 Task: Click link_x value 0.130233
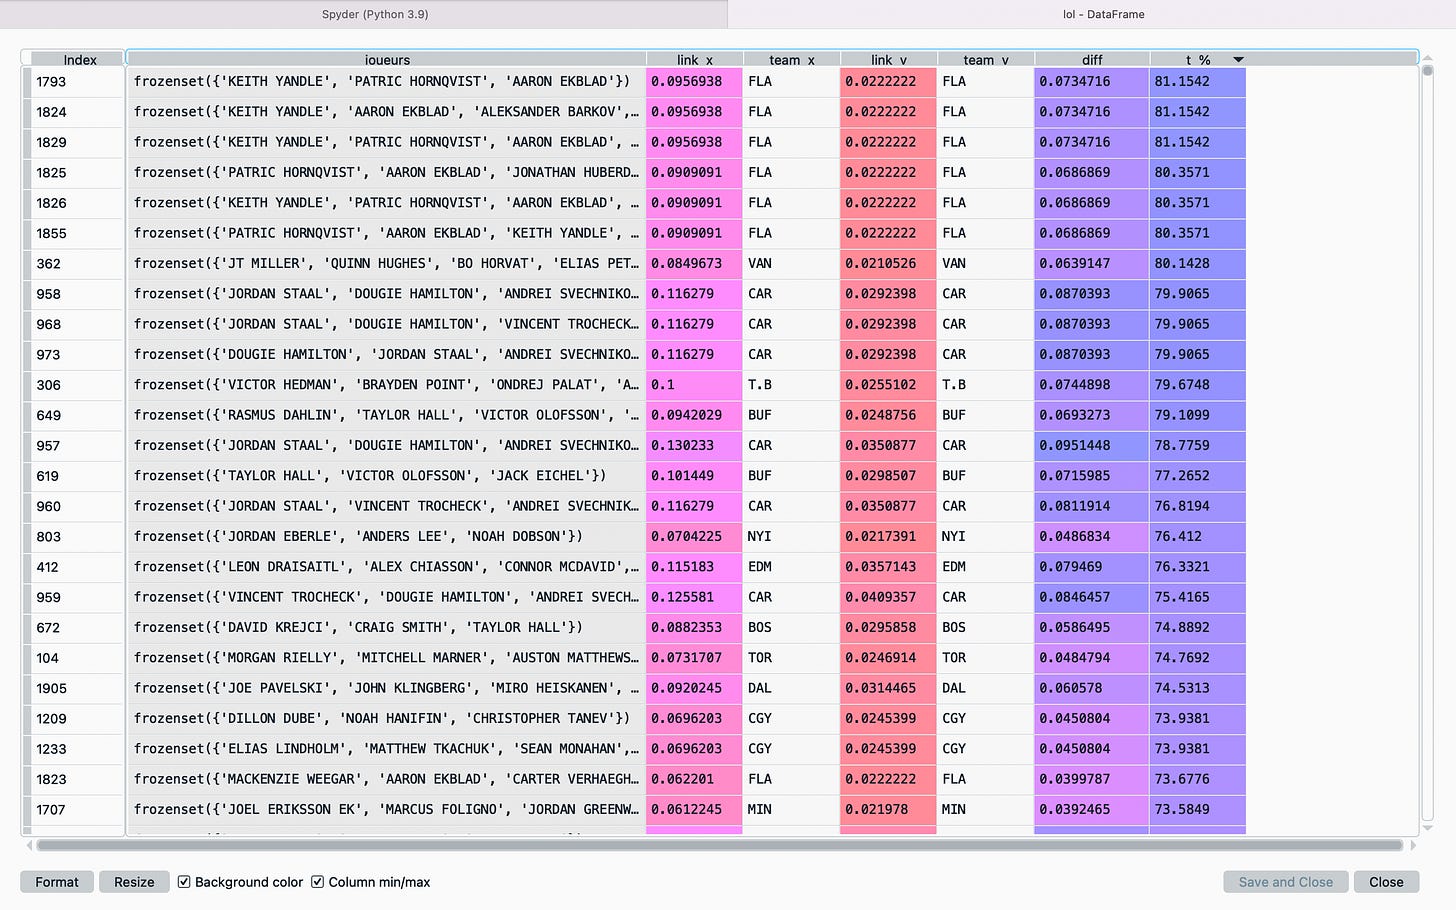tap(694, 446)
